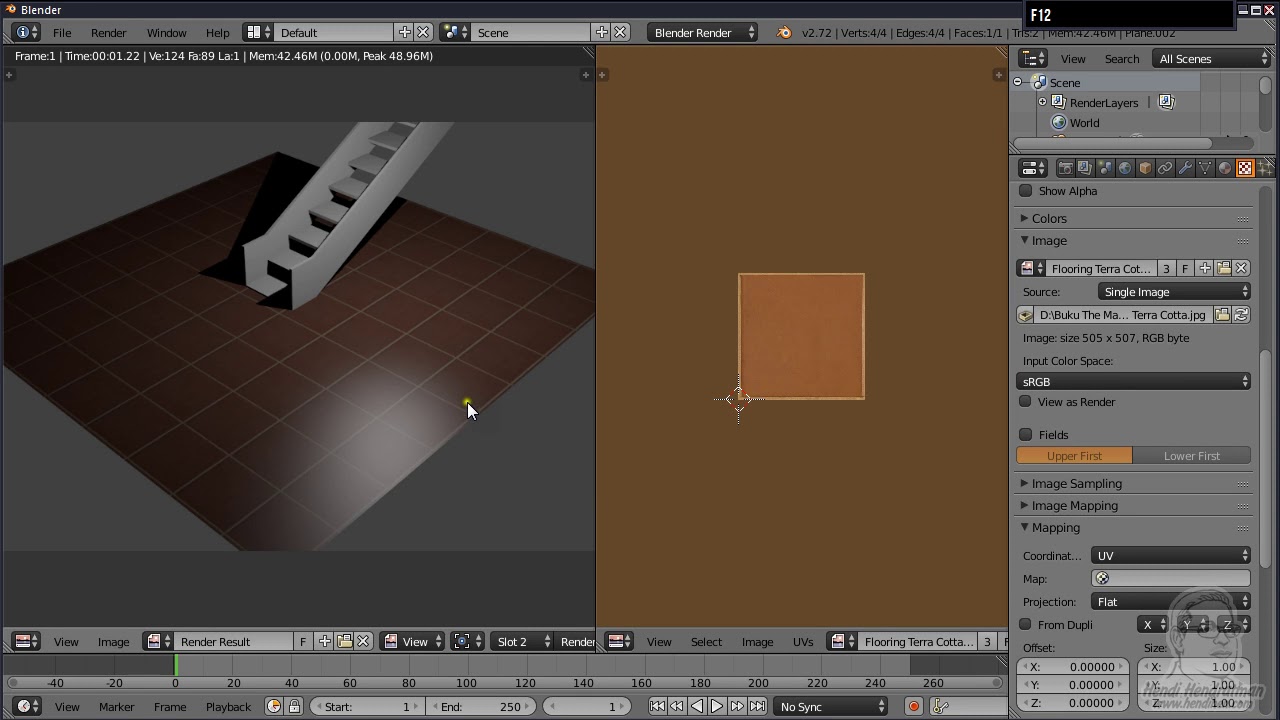Select Upper First field order
Viewport: 1280px width, 720px height.
(x=1074, y=456)
